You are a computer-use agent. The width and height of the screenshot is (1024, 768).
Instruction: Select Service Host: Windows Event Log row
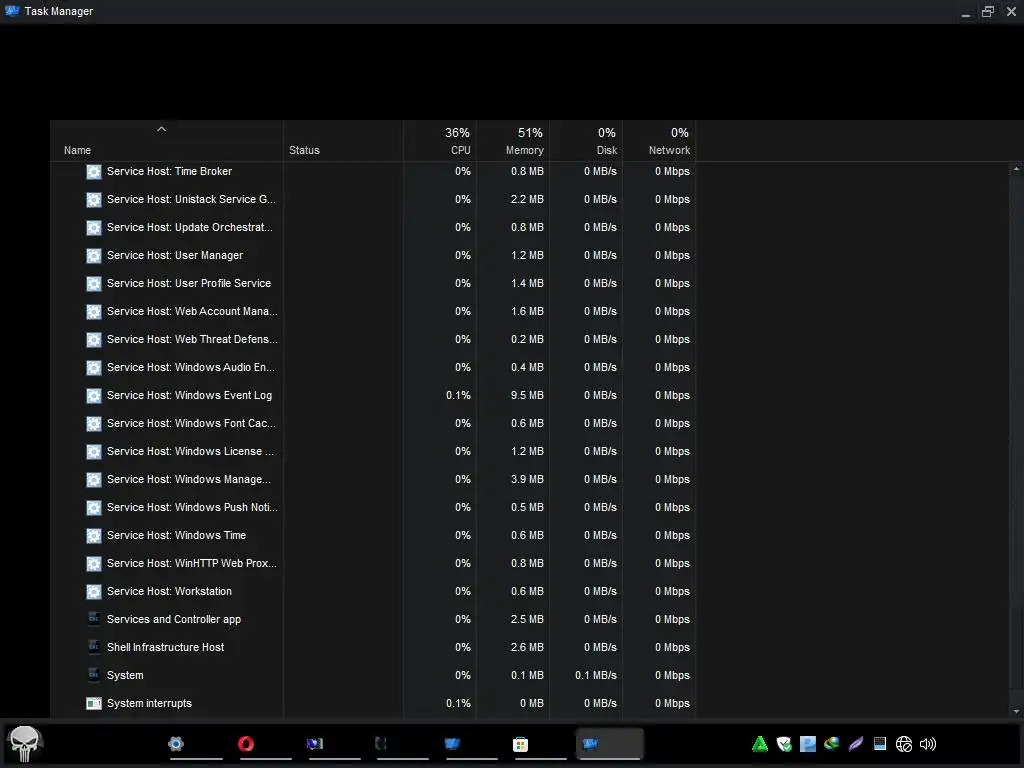coord(373,396)
